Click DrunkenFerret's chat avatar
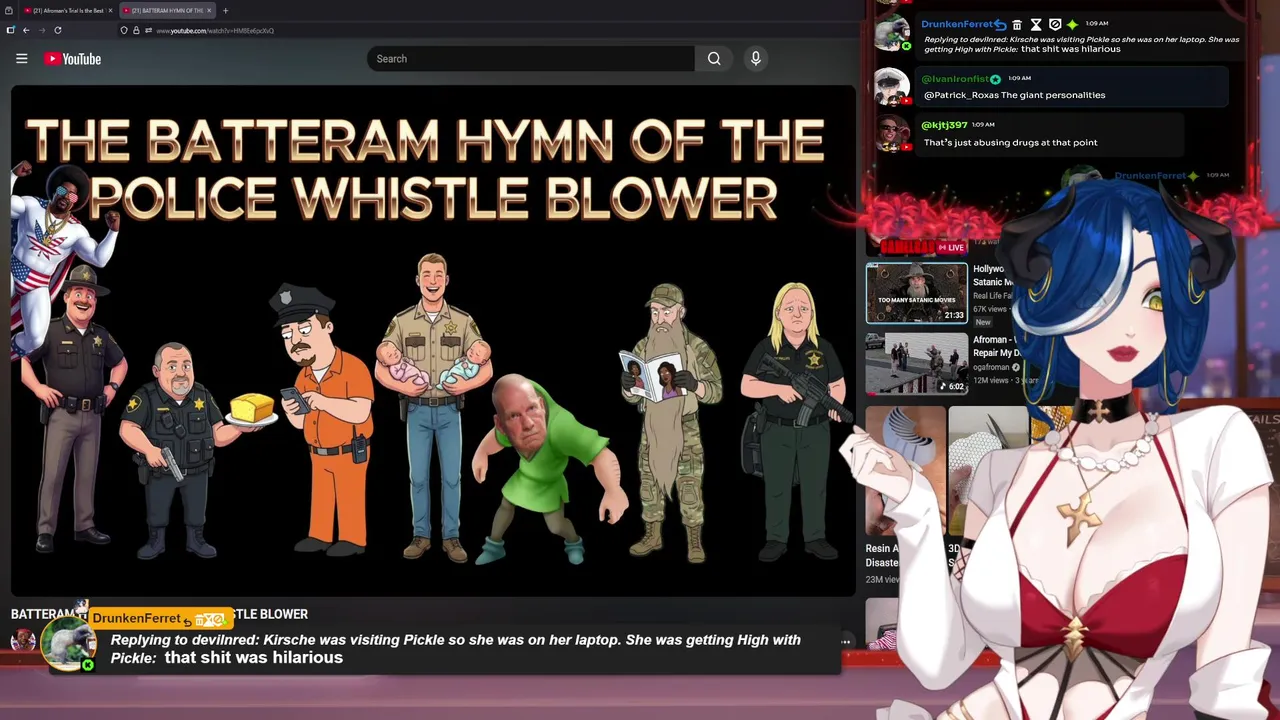Viewport: 1280px width, 720px height. [892, 33]
